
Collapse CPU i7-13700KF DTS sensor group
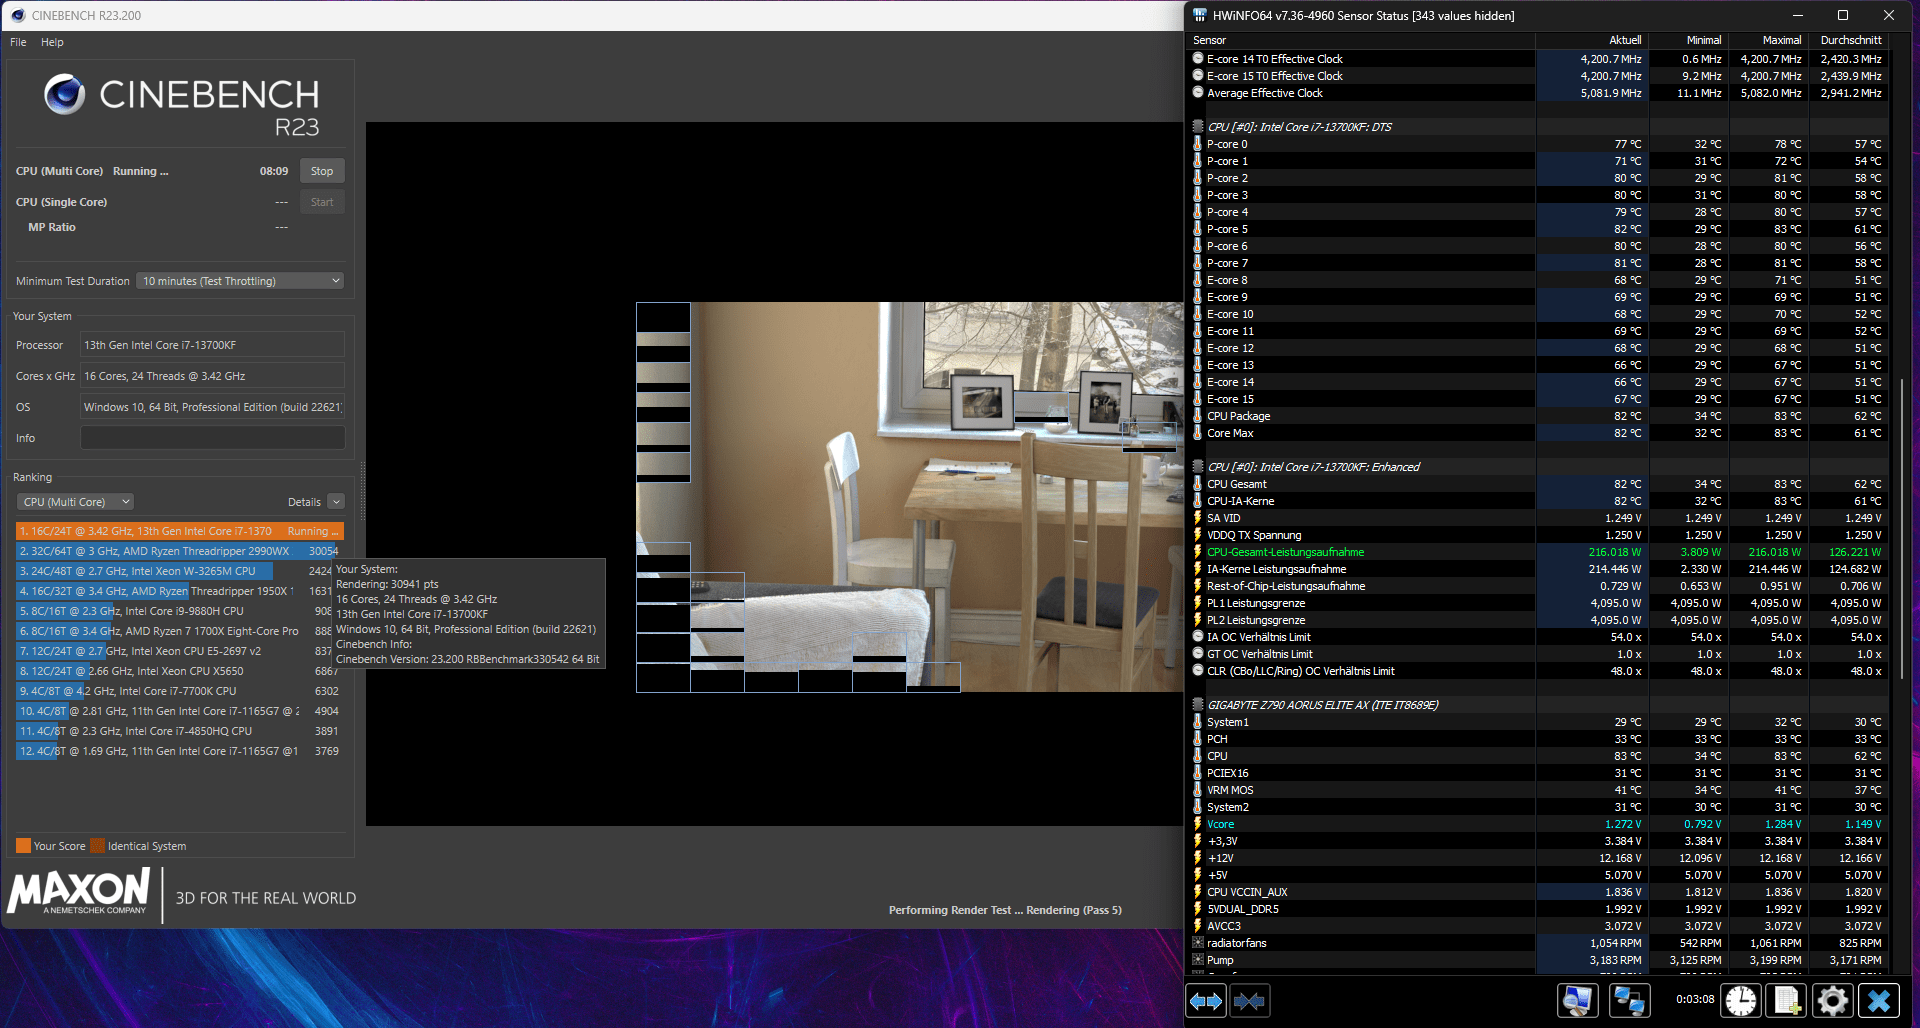point(1198,127)
